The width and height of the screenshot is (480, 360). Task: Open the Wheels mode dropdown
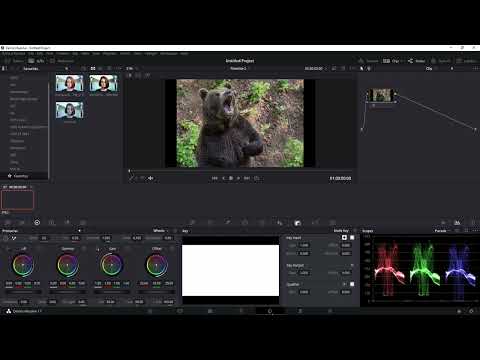pyautogui.click(x=161, y=231)
